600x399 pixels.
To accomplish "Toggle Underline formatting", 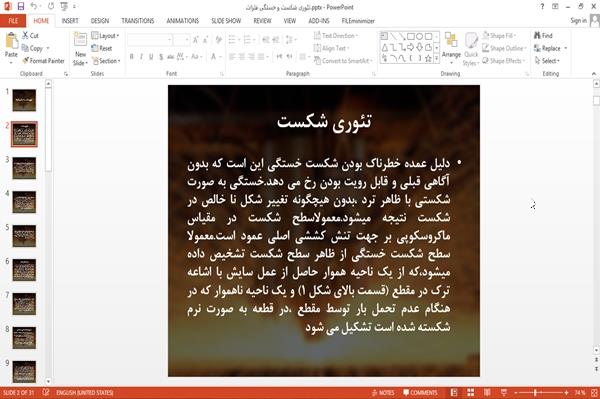I will click(151, 57).
